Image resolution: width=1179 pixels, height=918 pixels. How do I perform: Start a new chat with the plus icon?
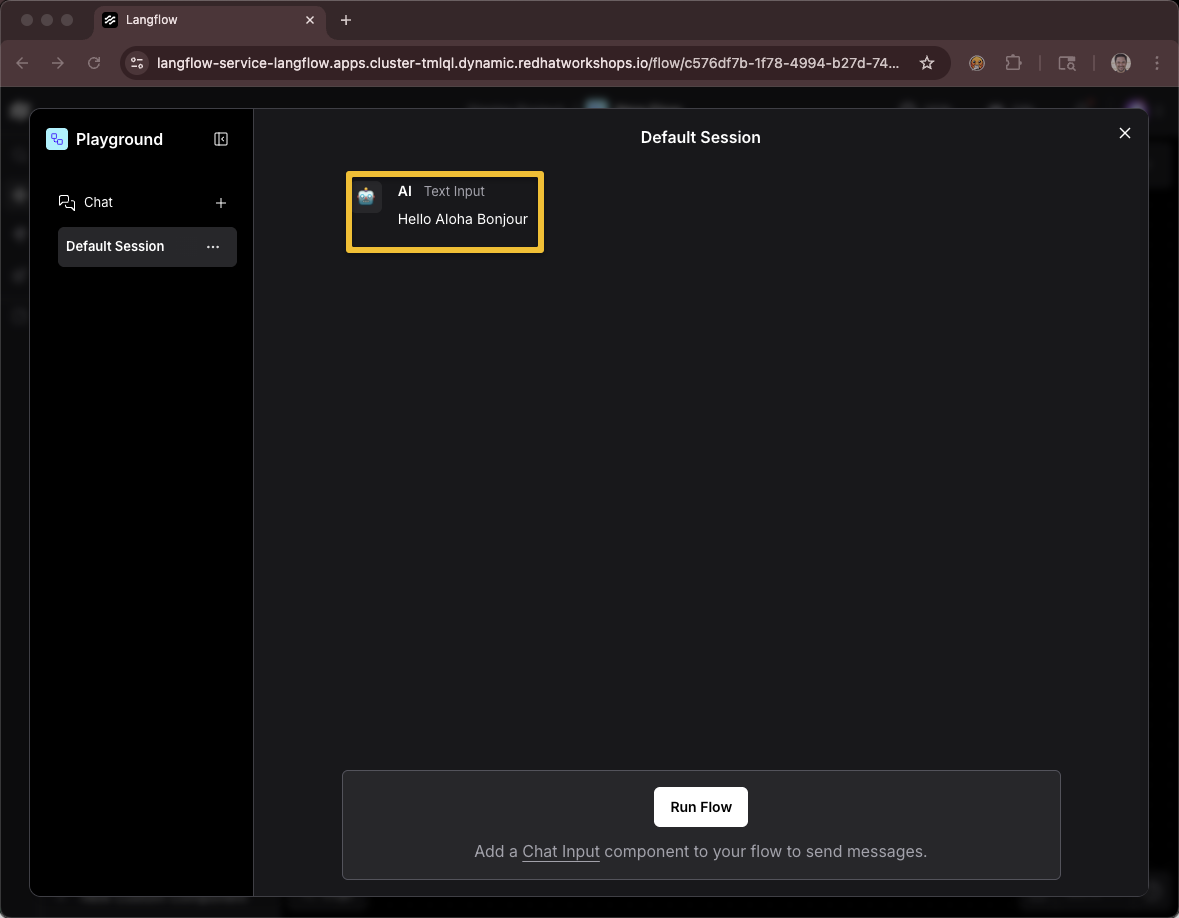(220, 203)
